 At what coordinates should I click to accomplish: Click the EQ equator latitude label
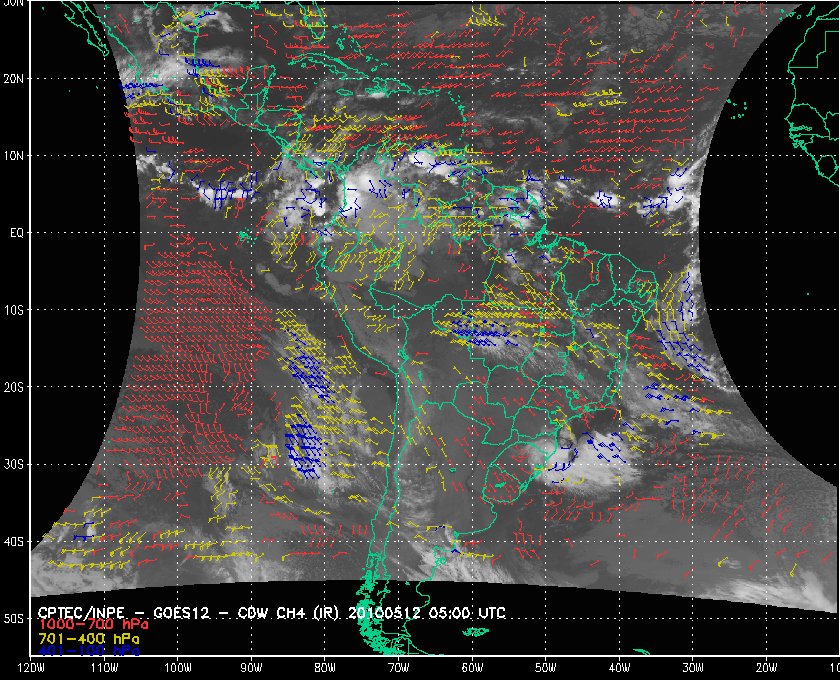coord(15,232)
